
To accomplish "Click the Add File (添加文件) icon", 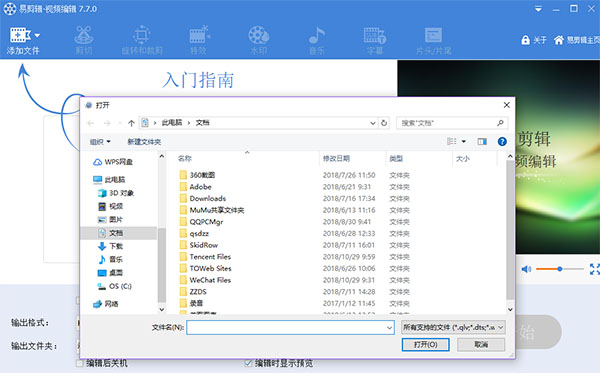I will pyautogui.click(x=20, y=35).
